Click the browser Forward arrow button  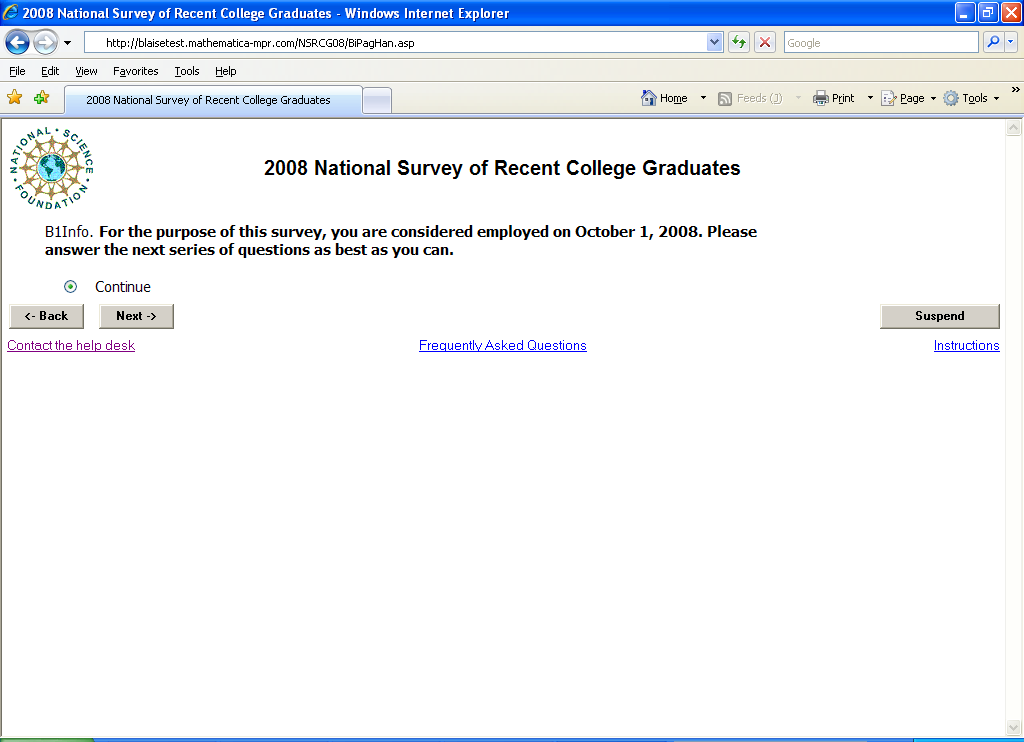pos(45,43)
